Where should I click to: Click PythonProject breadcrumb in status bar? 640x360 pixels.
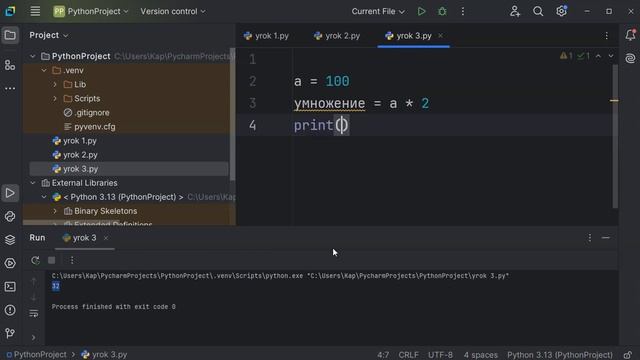(x=36, y=355)
